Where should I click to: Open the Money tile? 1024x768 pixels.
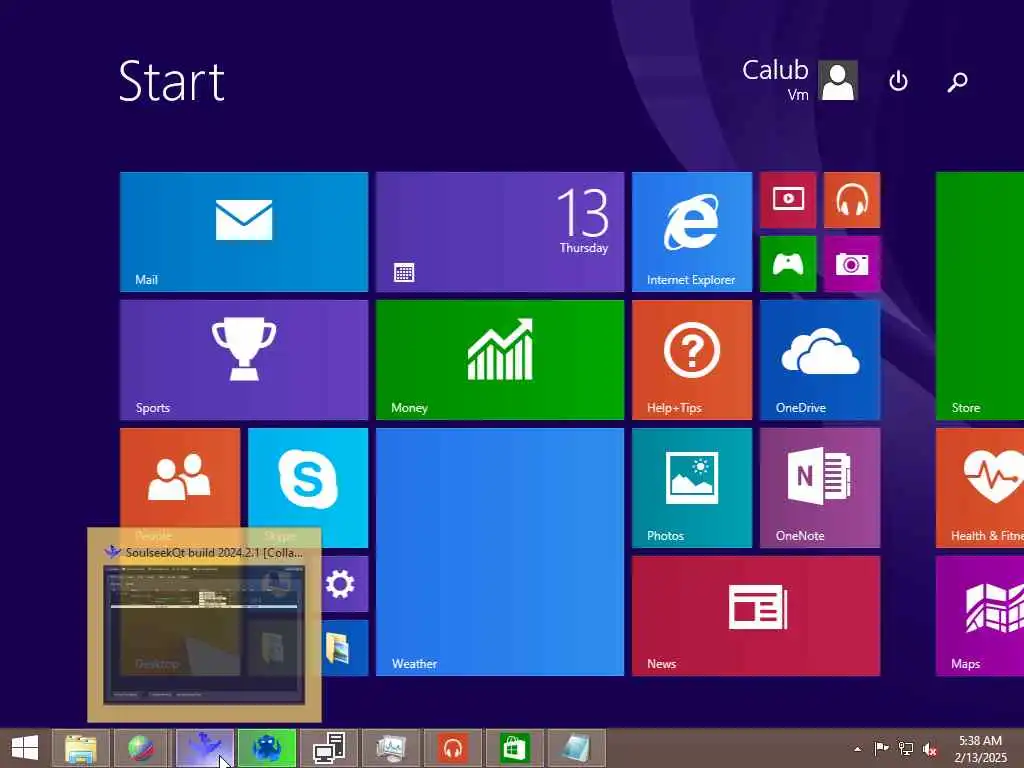[x=500, y=360]
